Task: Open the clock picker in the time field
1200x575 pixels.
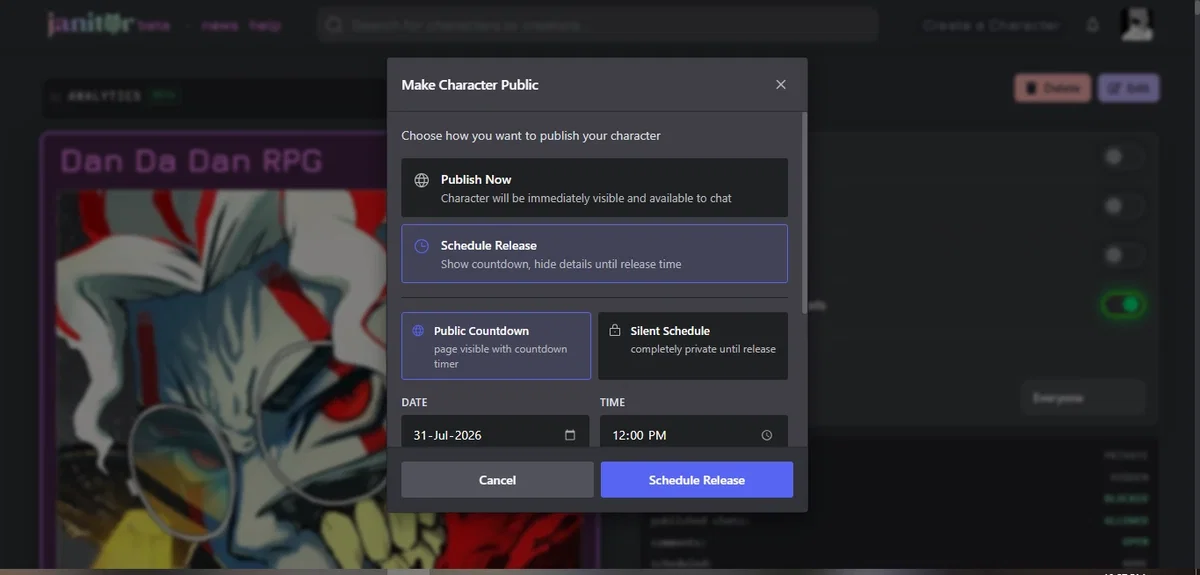Action: coord(767,435)
